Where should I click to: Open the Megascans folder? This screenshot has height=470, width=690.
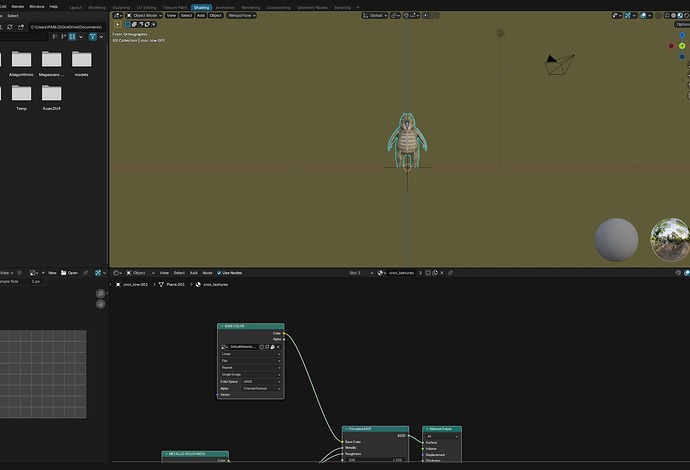(x=51, y=63)
